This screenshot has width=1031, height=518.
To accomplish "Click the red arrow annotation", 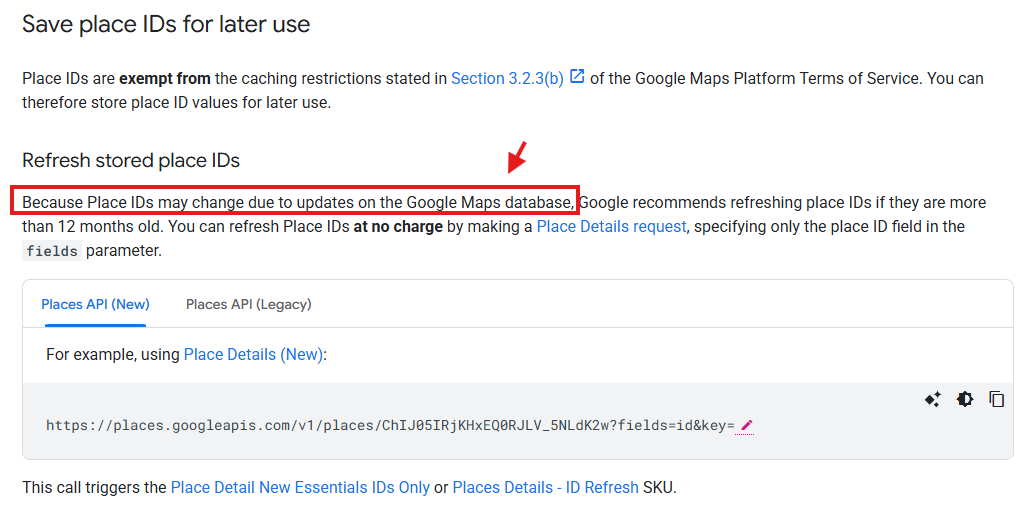I will tap(517, 158).
